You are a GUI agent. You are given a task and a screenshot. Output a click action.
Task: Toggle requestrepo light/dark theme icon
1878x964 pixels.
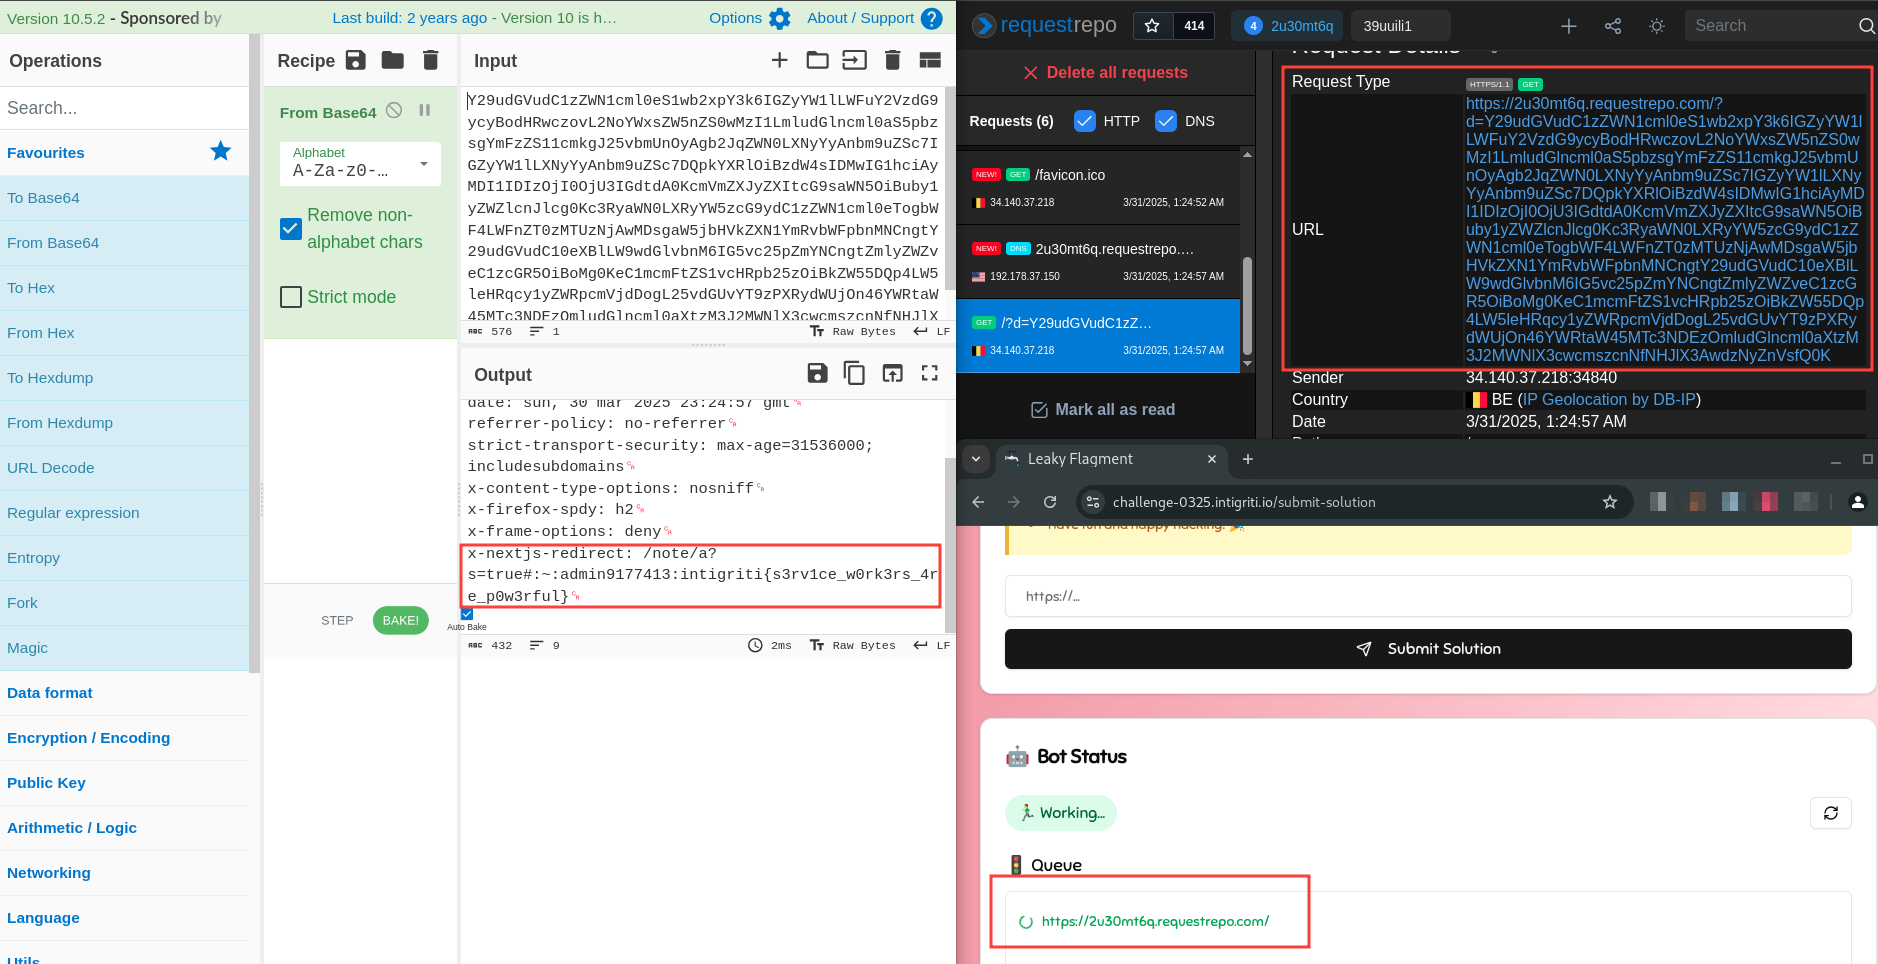[x=1656, y=26]
